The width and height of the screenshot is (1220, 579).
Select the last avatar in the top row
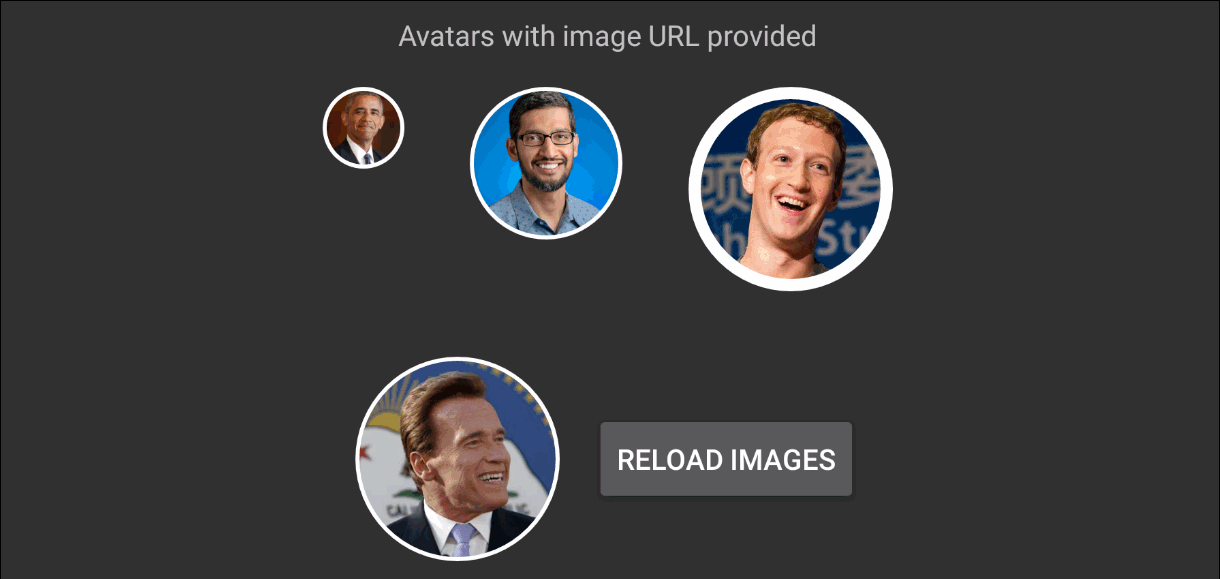tap(790, 189)
